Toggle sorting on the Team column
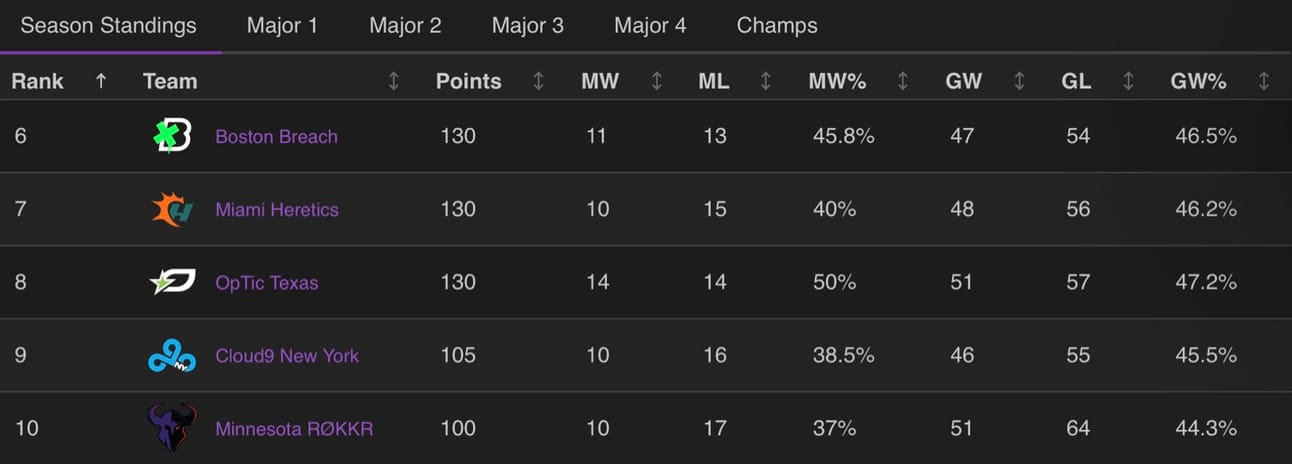 [x=393, y=82]
